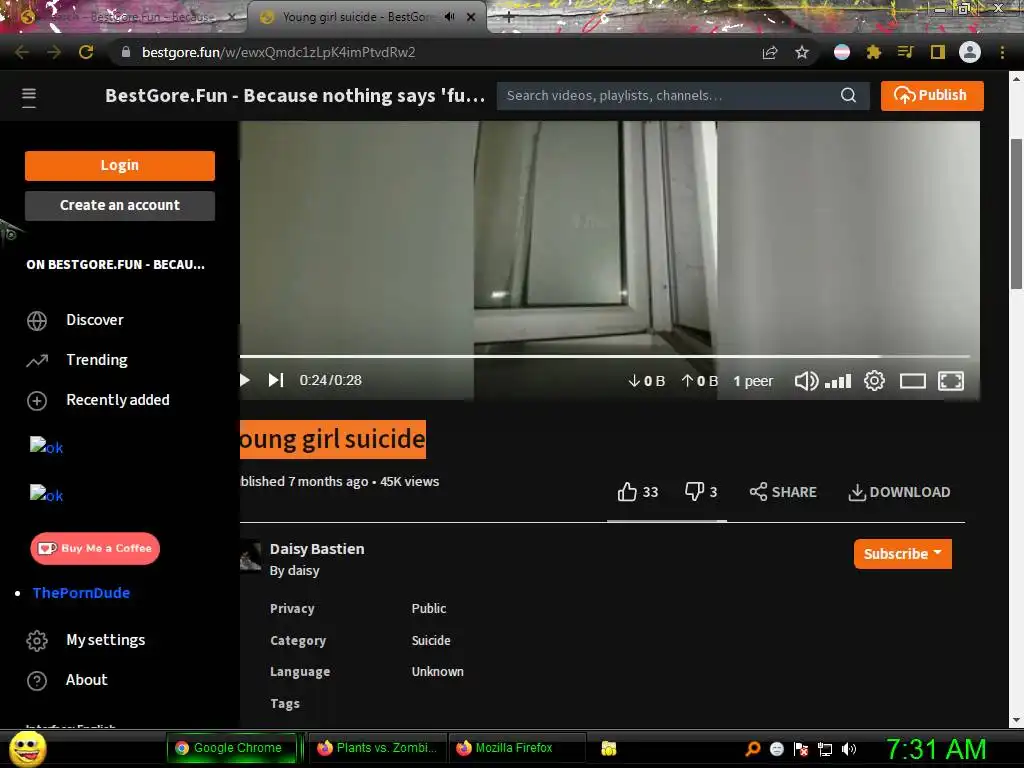Click the 7:31 AM clock

936,749
